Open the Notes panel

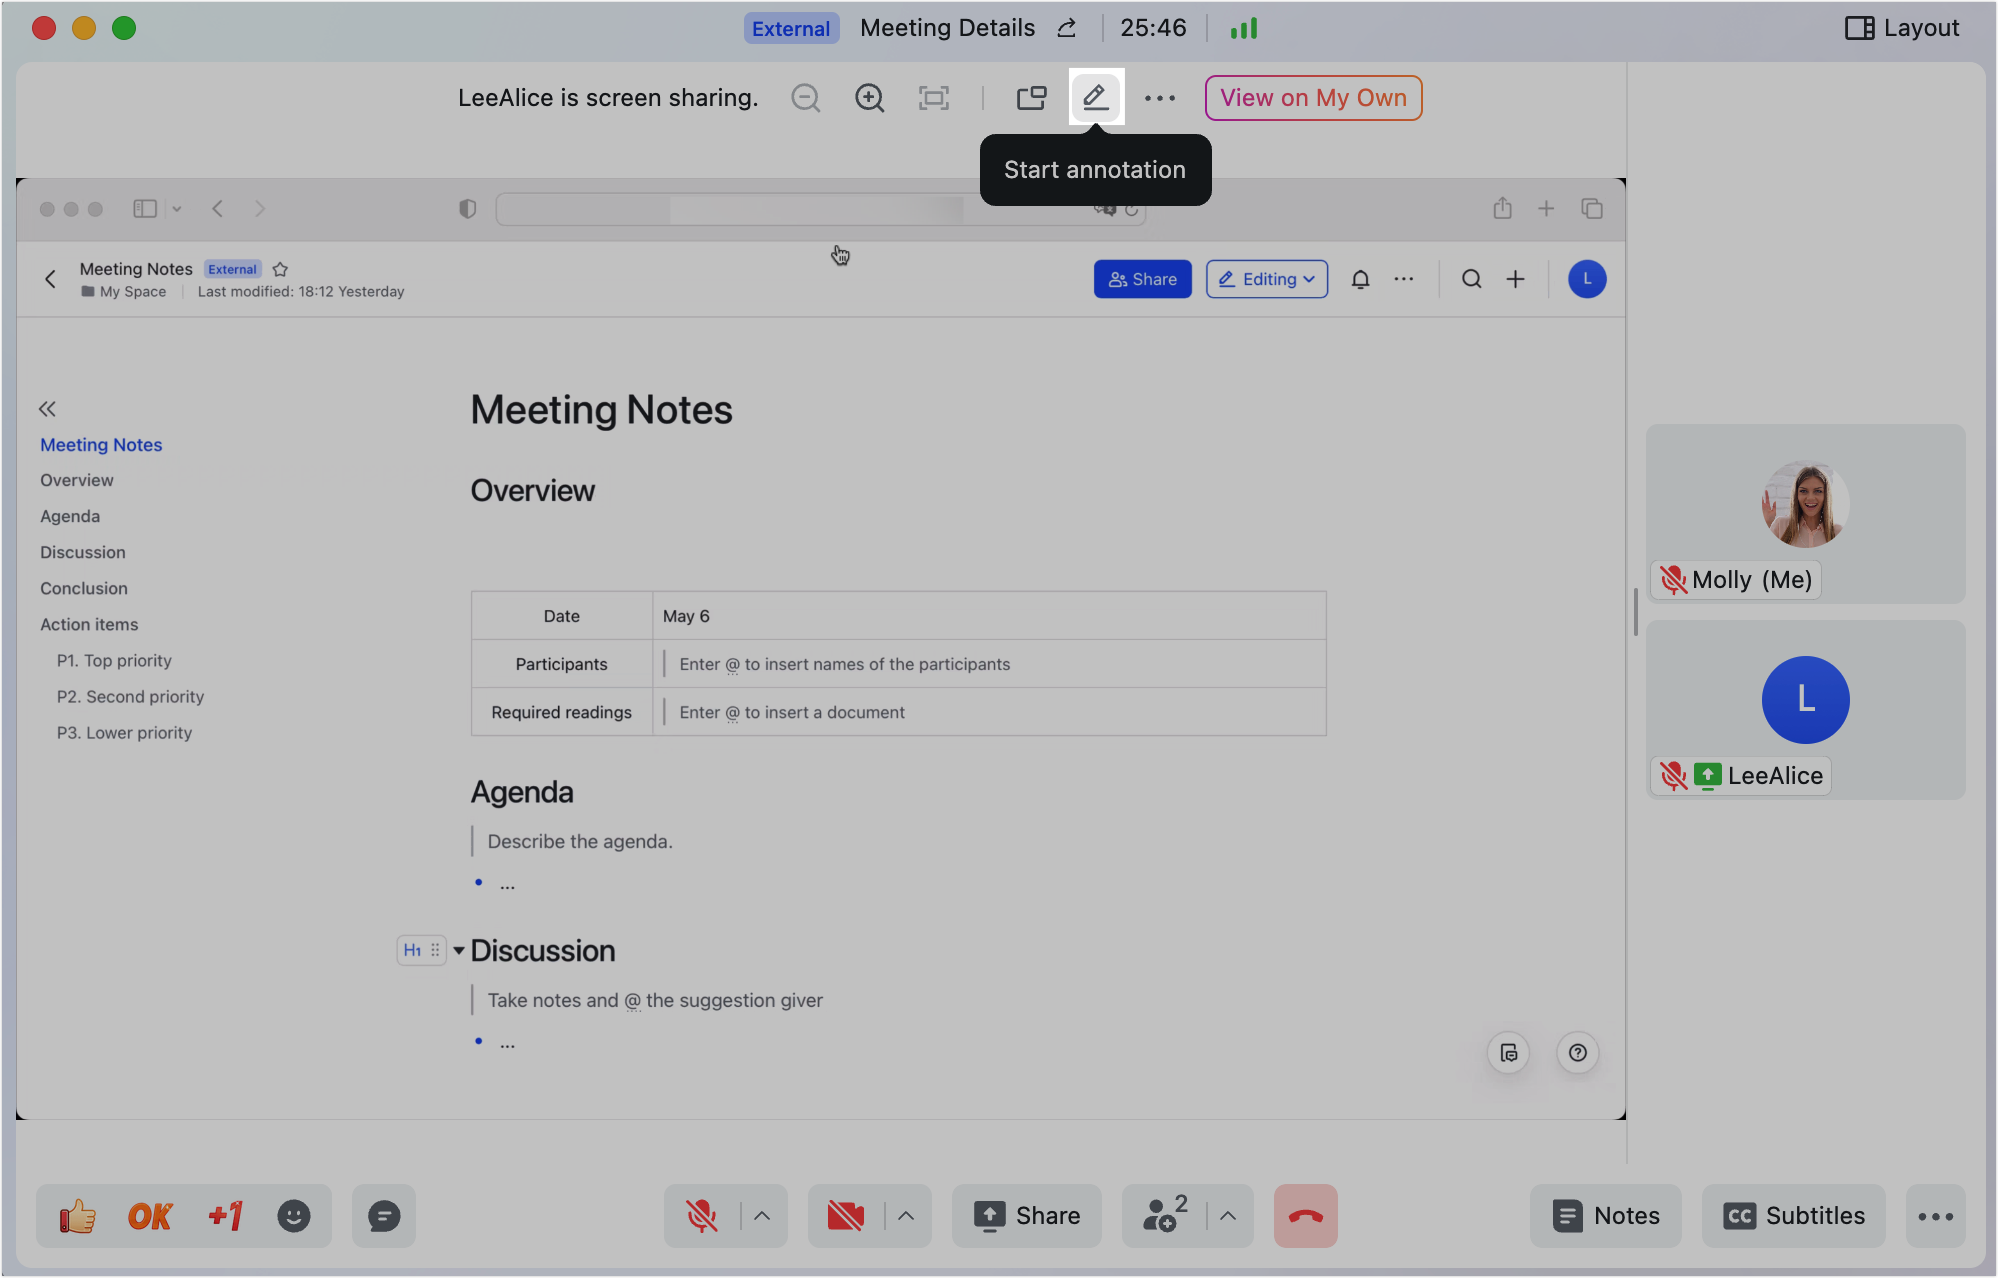[x=1606, y=1216]
